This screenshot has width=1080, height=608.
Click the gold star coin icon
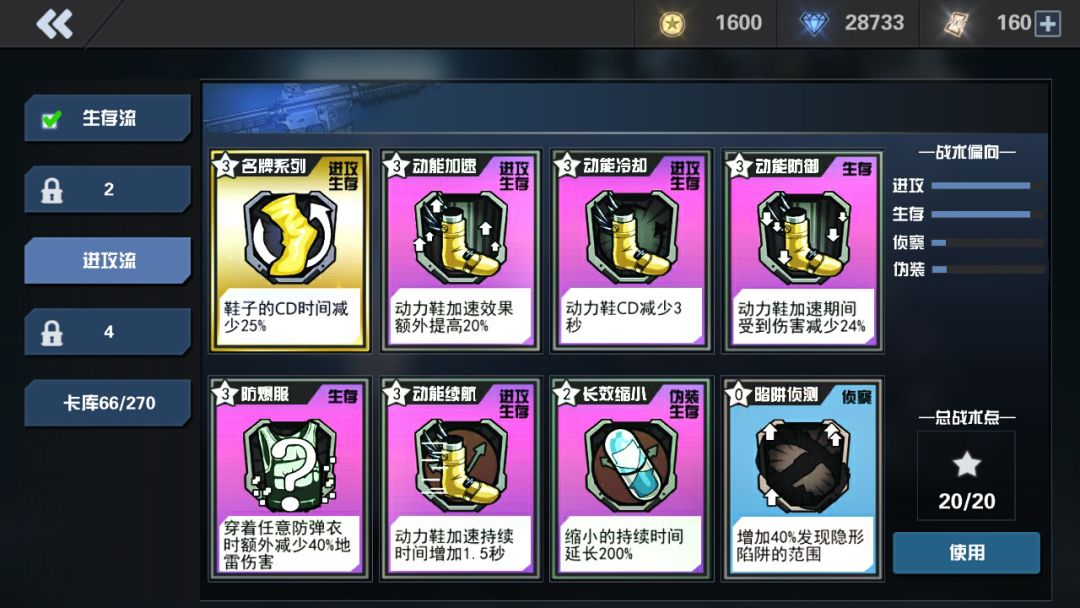click(x=672, y=24)
